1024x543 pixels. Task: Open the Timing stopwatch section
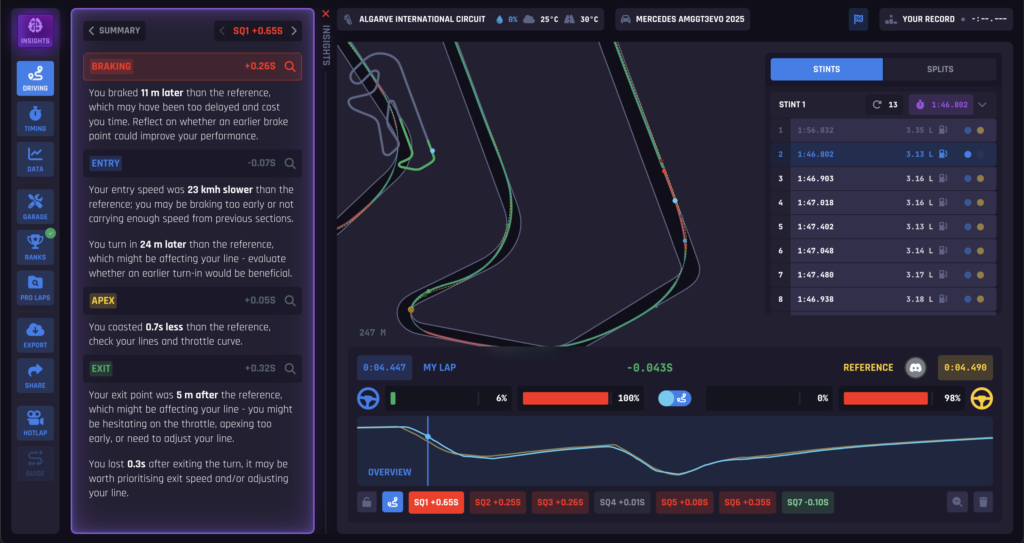coord(35,118)
